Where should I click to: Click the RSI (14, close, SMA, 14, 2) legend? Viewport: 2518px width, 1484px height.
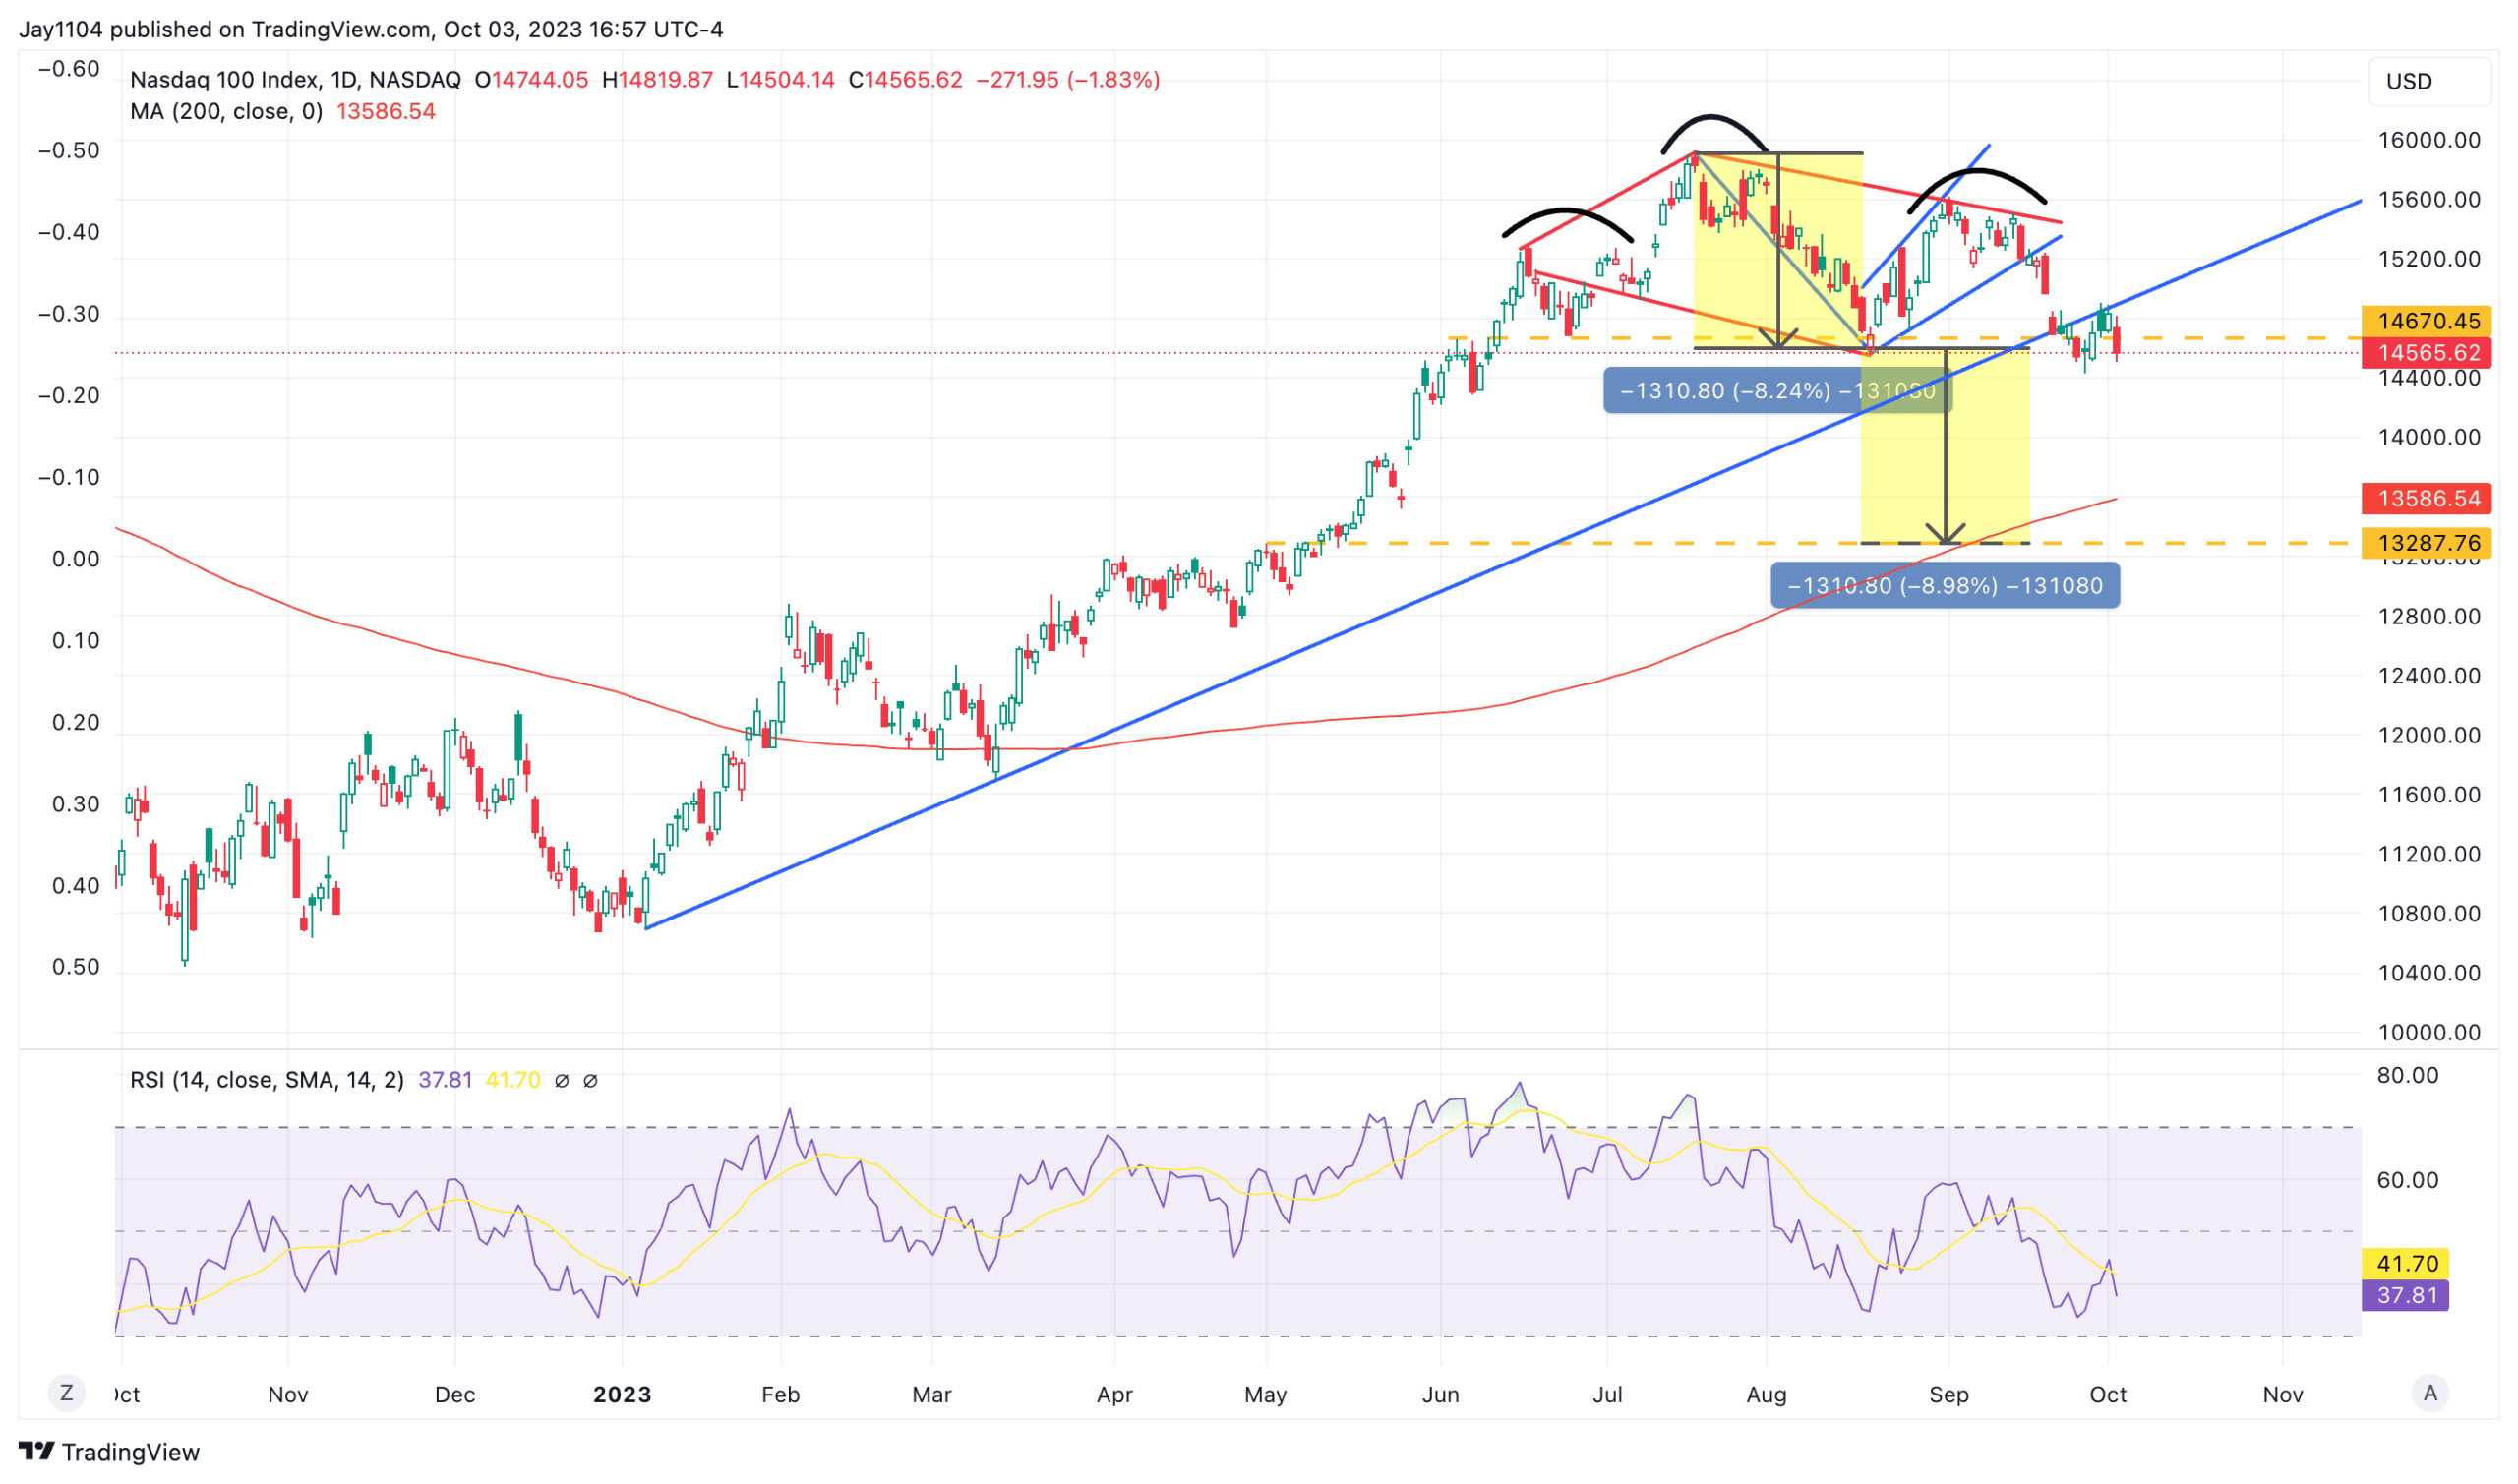tap(267, 1079)
